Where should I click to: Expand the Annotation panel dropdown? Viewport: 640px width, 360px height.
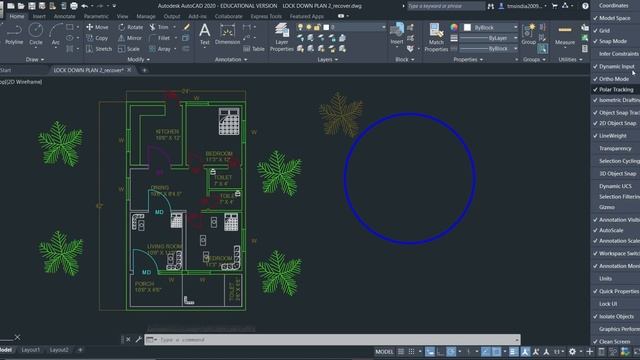pos(231,60)
